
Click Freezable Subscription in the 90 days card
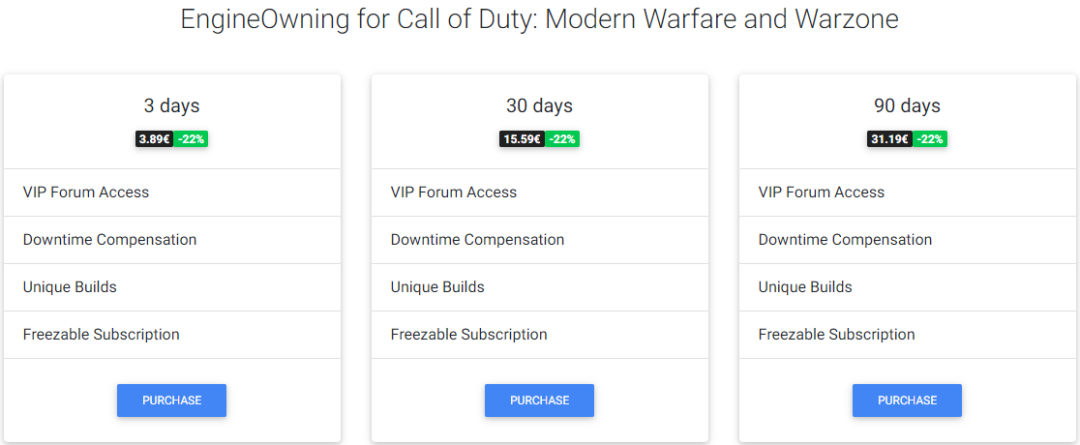click(836, 335)
